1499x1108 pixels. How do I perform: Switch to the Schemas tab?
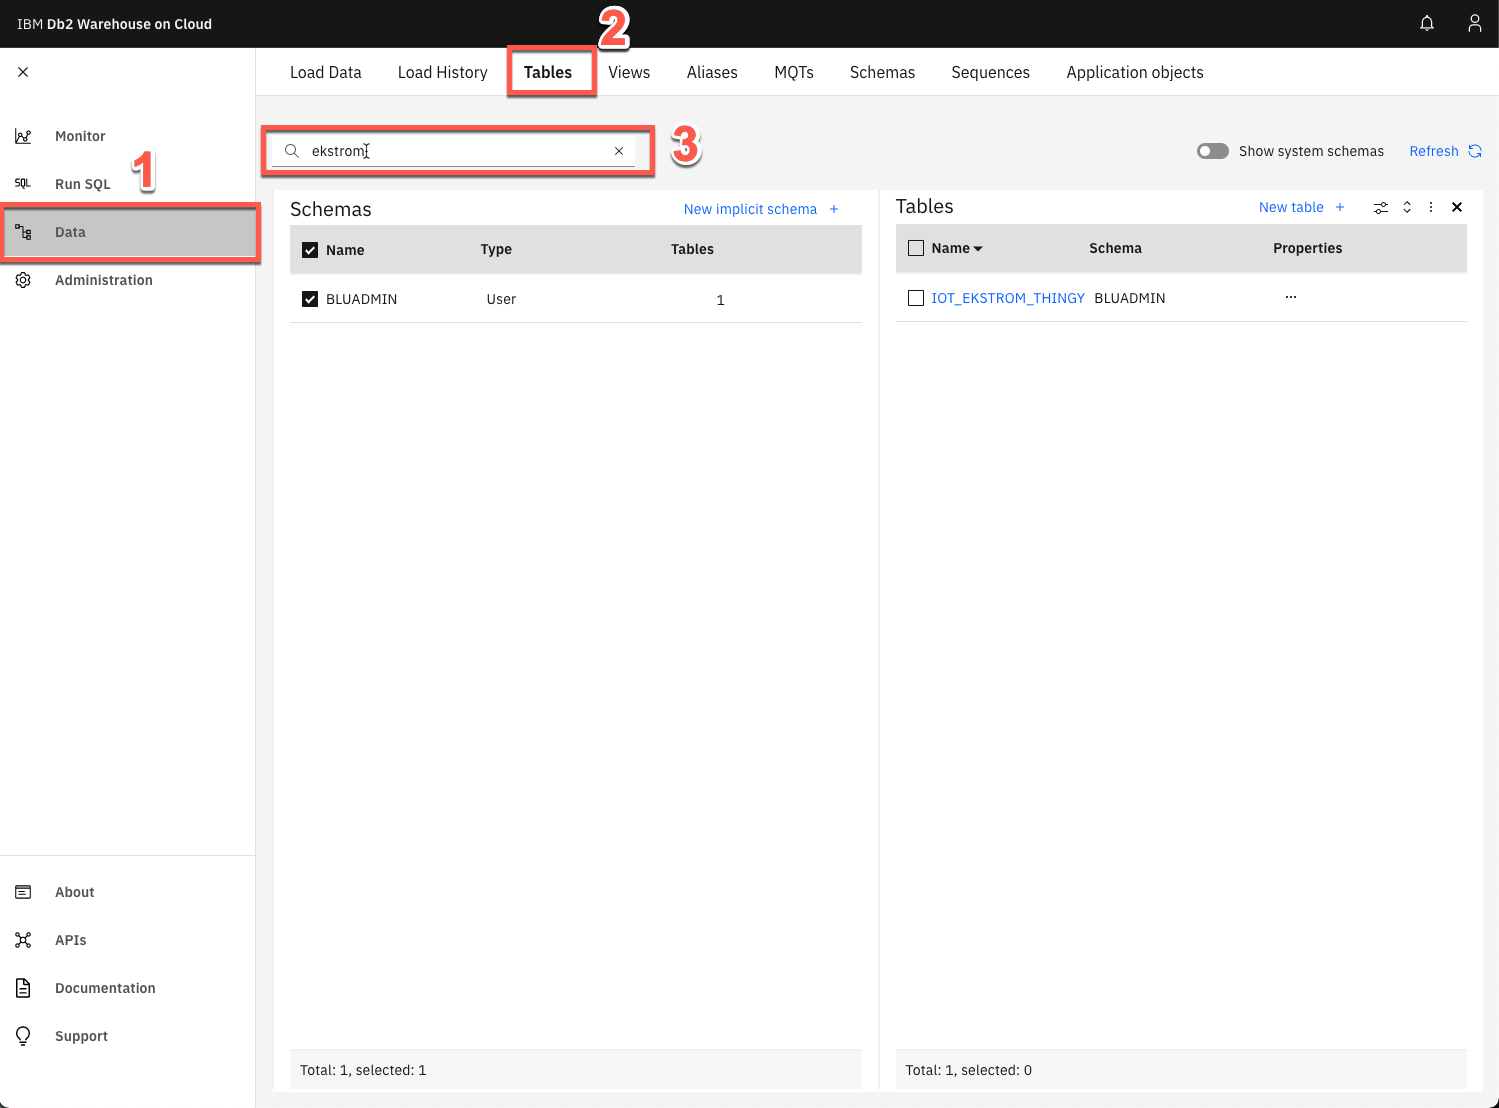point(883,72)
